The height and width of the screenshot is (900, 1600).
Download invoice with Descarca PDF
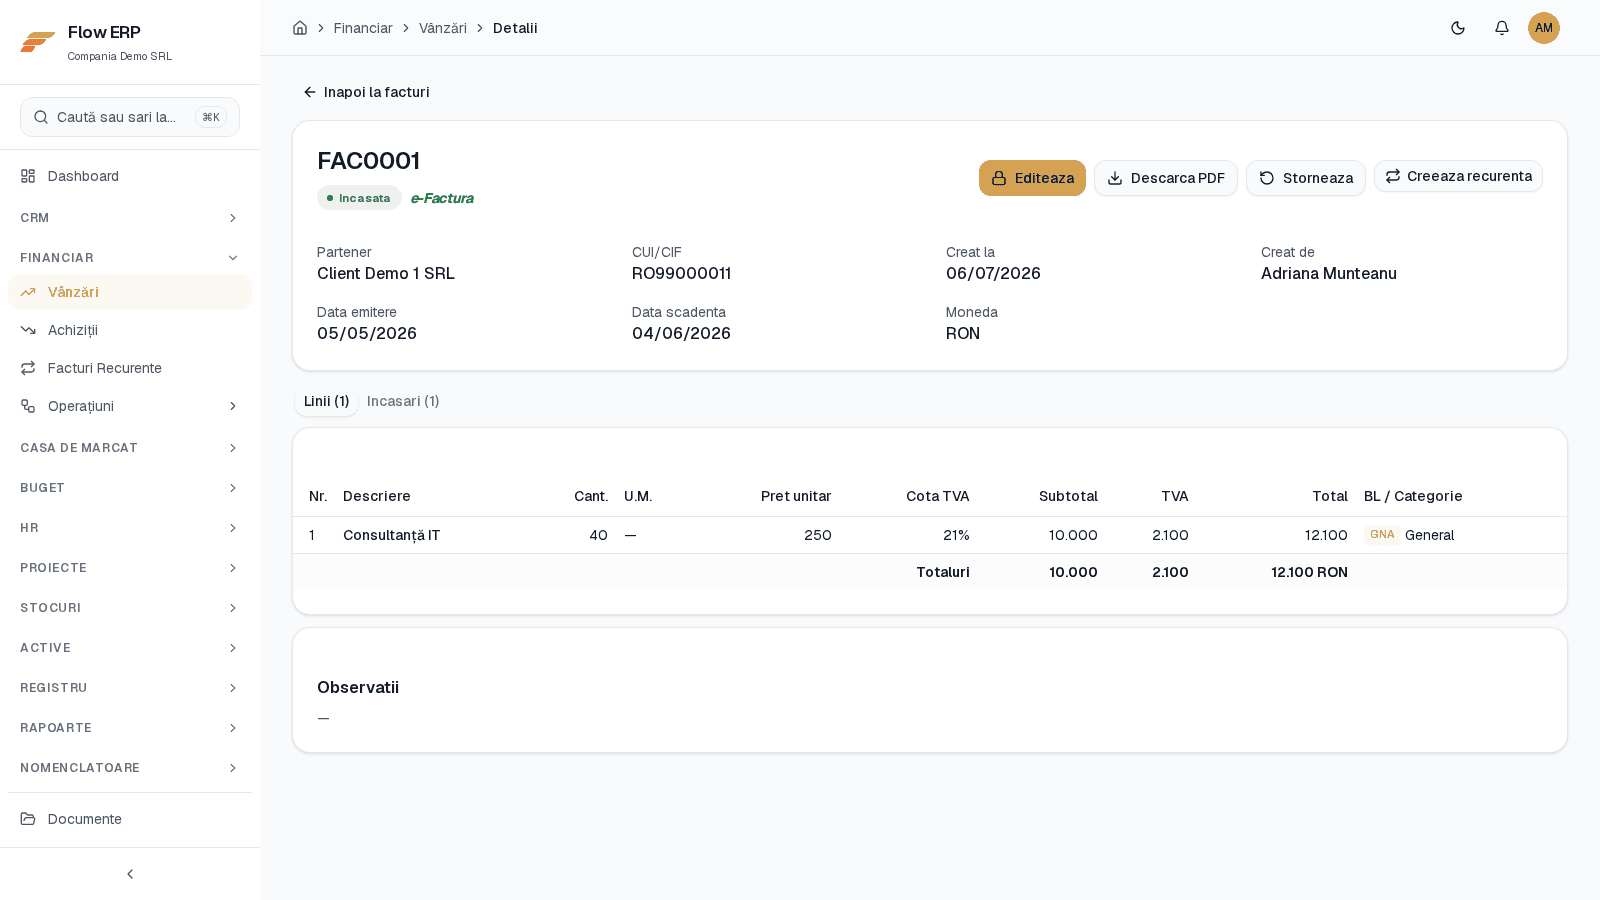click(1166, 178)
